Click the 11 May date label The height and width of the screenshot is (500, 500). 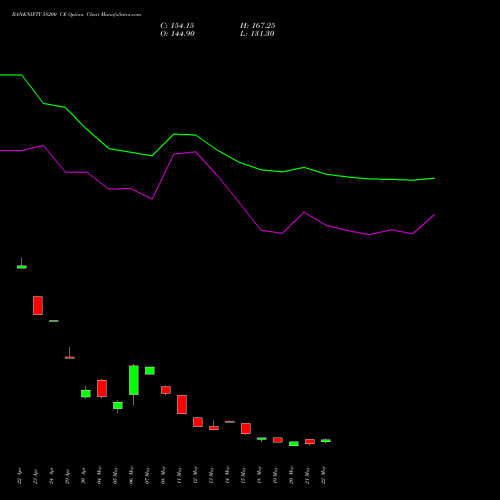point(180,475)
